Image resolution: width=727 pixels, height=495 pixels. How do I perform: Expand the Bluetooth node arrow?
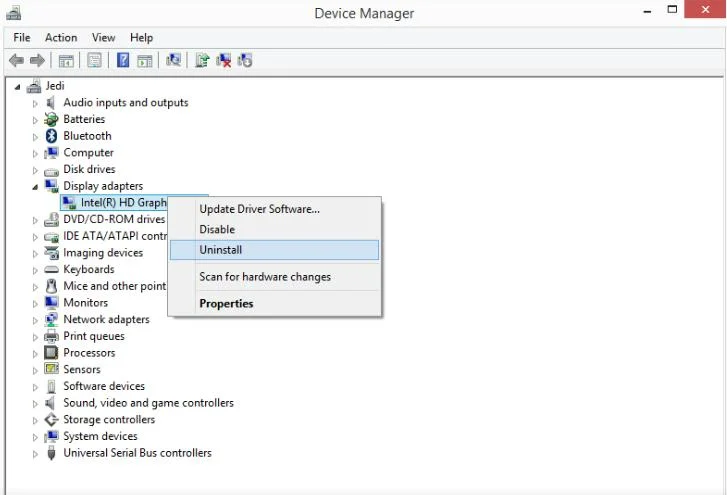pyautogui.click(x=35, y=137)
